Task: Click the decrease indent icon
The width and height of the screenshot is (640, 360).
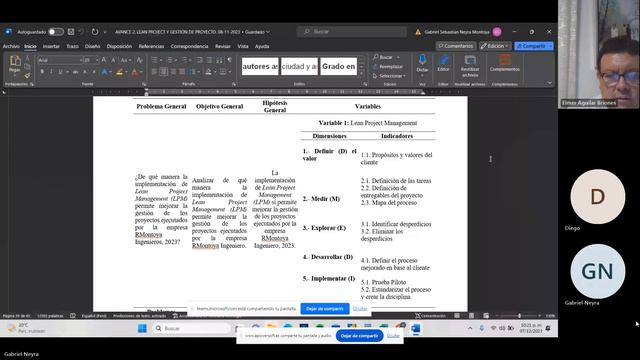Action: point(199,60)
